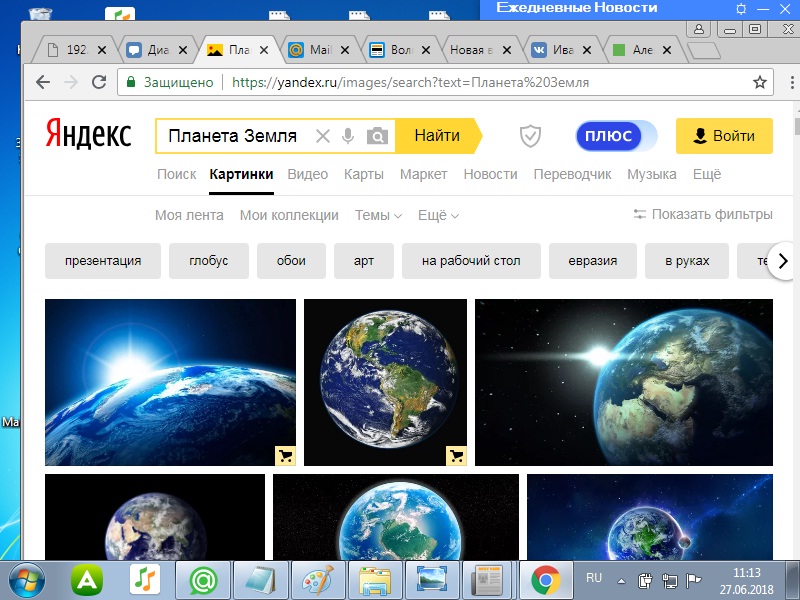This screenshot has width=800, height=600.
Task: Switch to the Mail browser tab
Action: pyautogui.click(x=319, y=50)
